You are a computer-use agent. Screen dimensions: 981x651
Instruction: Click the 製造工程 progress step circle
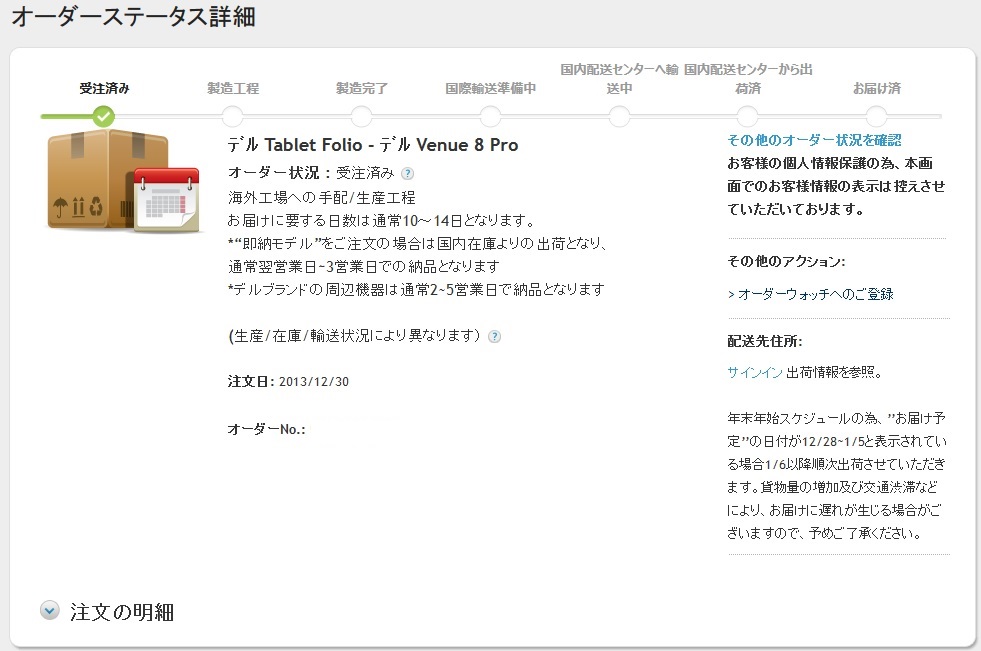pos(233,116)
